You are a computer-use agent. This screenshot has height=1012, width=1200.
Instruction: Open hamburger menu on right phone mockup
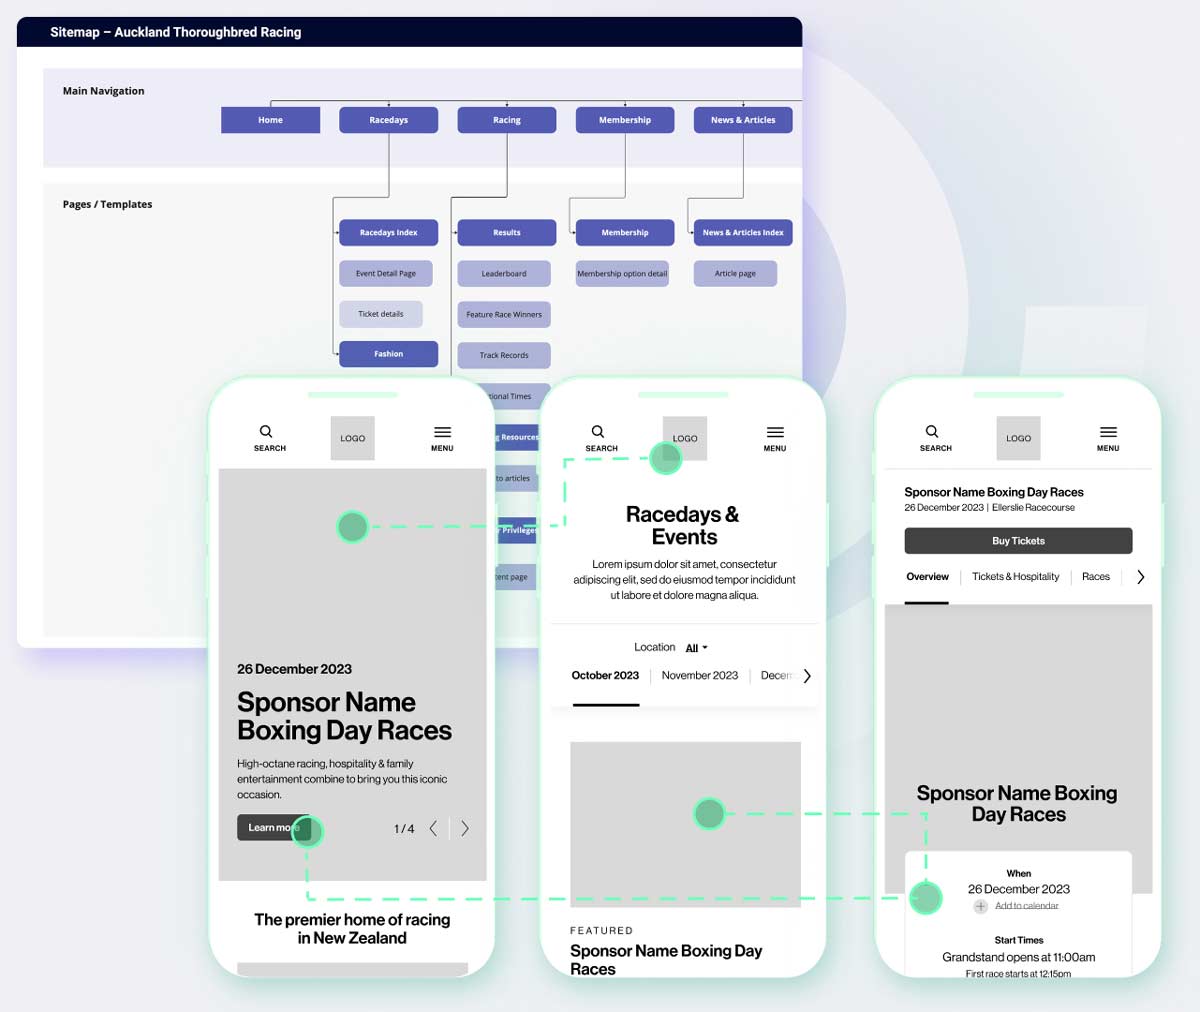[1108, 432]
